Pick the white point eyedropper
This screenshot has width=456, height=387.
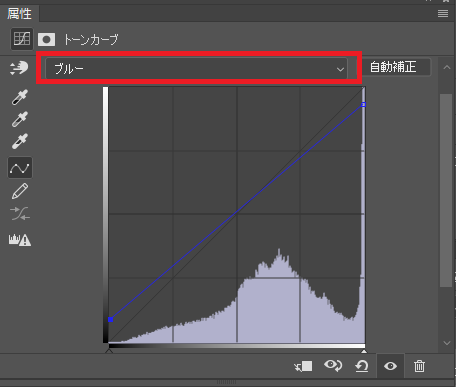pos(20,141)
